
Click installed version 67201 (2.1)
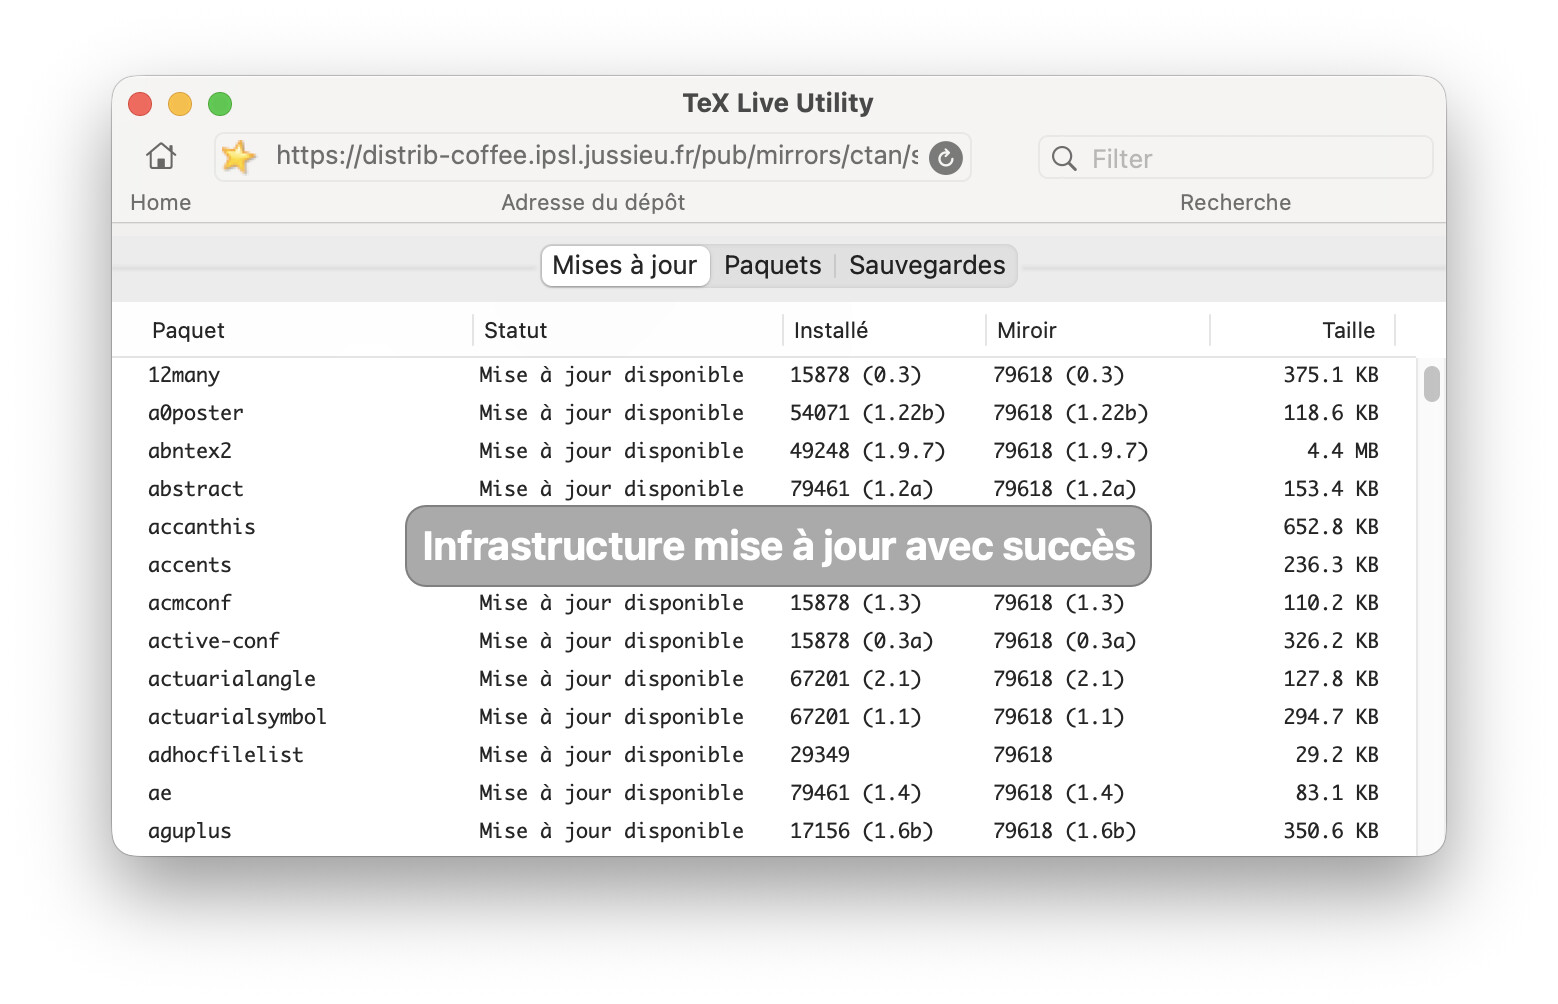(x=855, y=679)
